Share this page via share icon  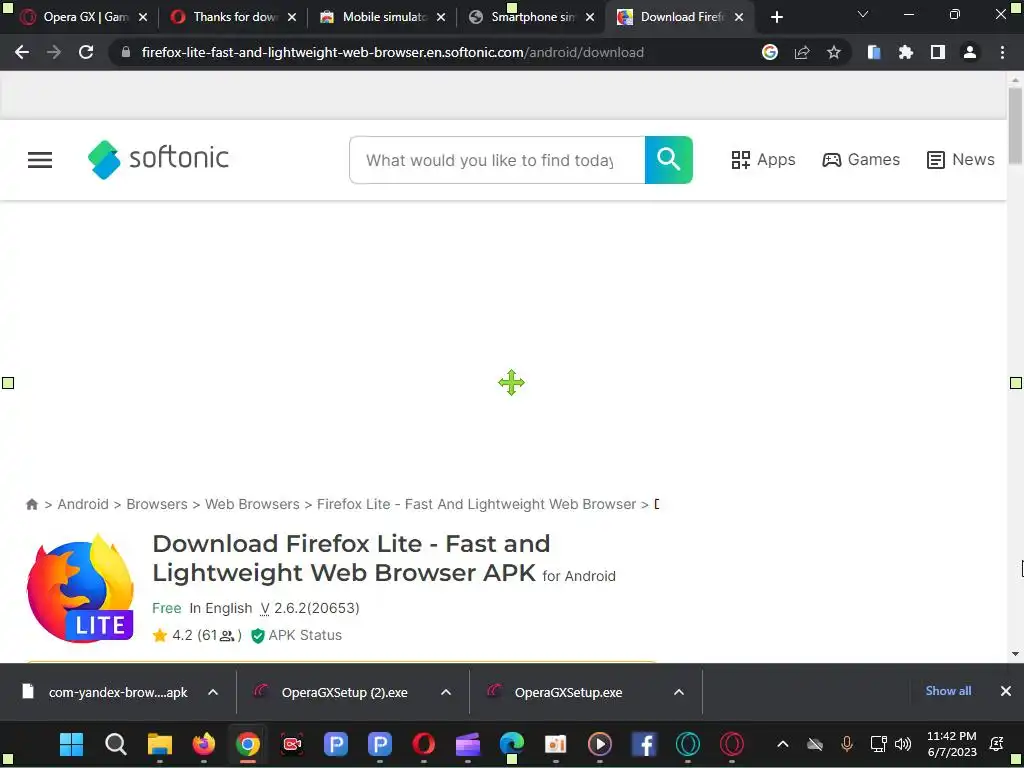pyautogui.click(x=802, y=52)
